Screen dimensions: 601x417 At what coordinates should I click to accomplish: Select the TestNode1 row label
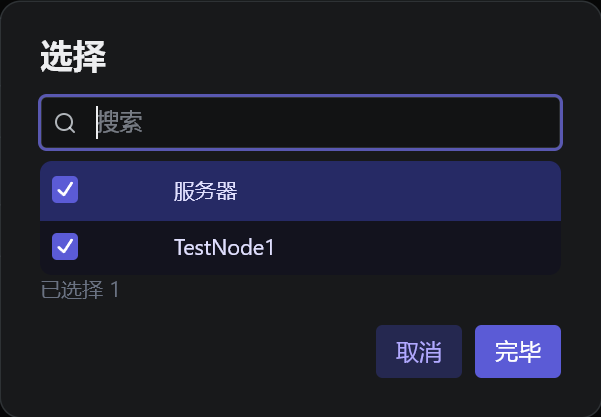(224, 247)
